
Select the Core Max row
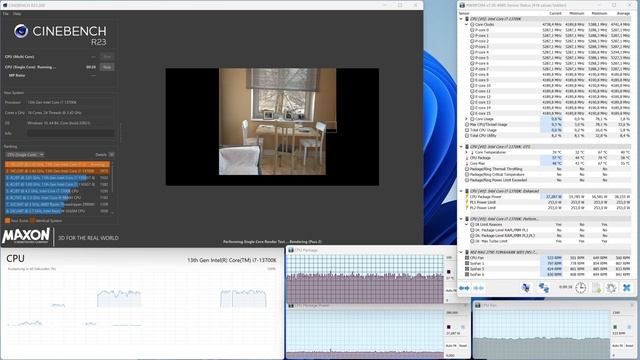coord(545,163)
